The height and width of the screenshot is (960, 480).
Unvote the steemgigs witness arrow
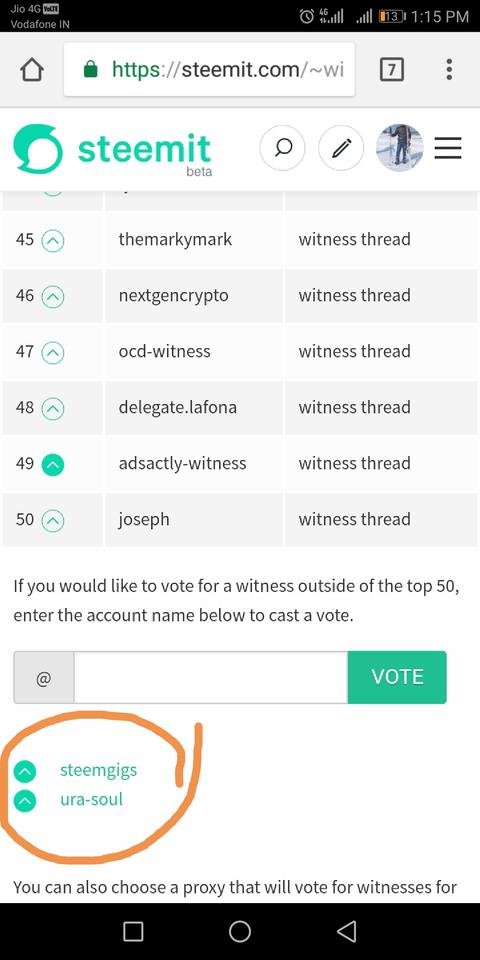[25, 772]
